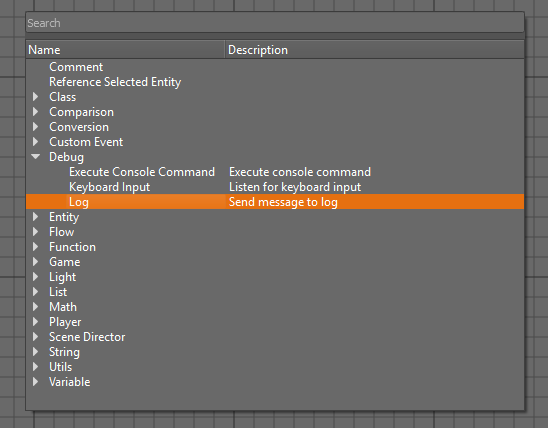Expand the Flow category arrow
Image resolution: width=548 pixels, height=428 pixels.
(x=35, y=232)
